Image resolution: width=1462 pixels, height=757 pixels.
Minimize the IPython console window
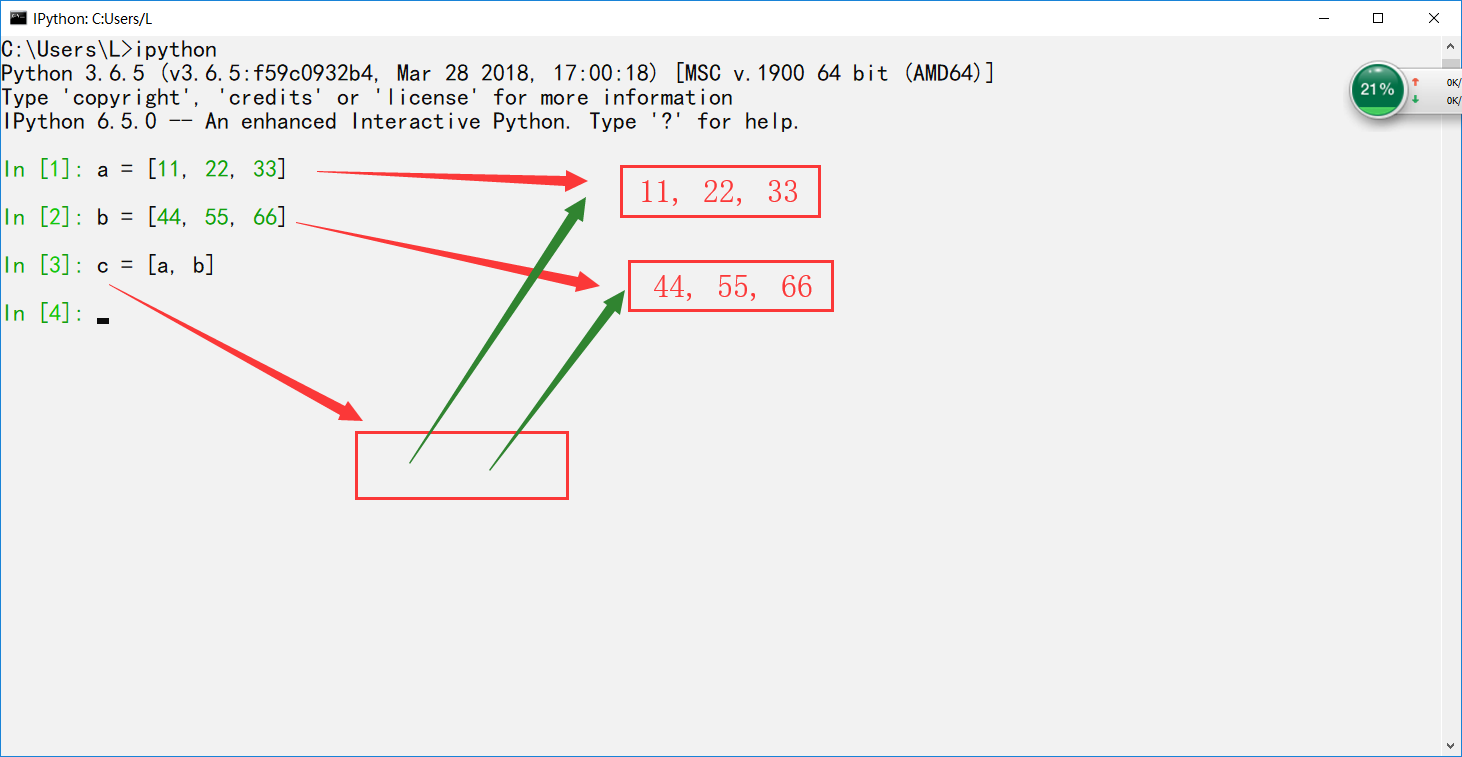click(1324, 18)
